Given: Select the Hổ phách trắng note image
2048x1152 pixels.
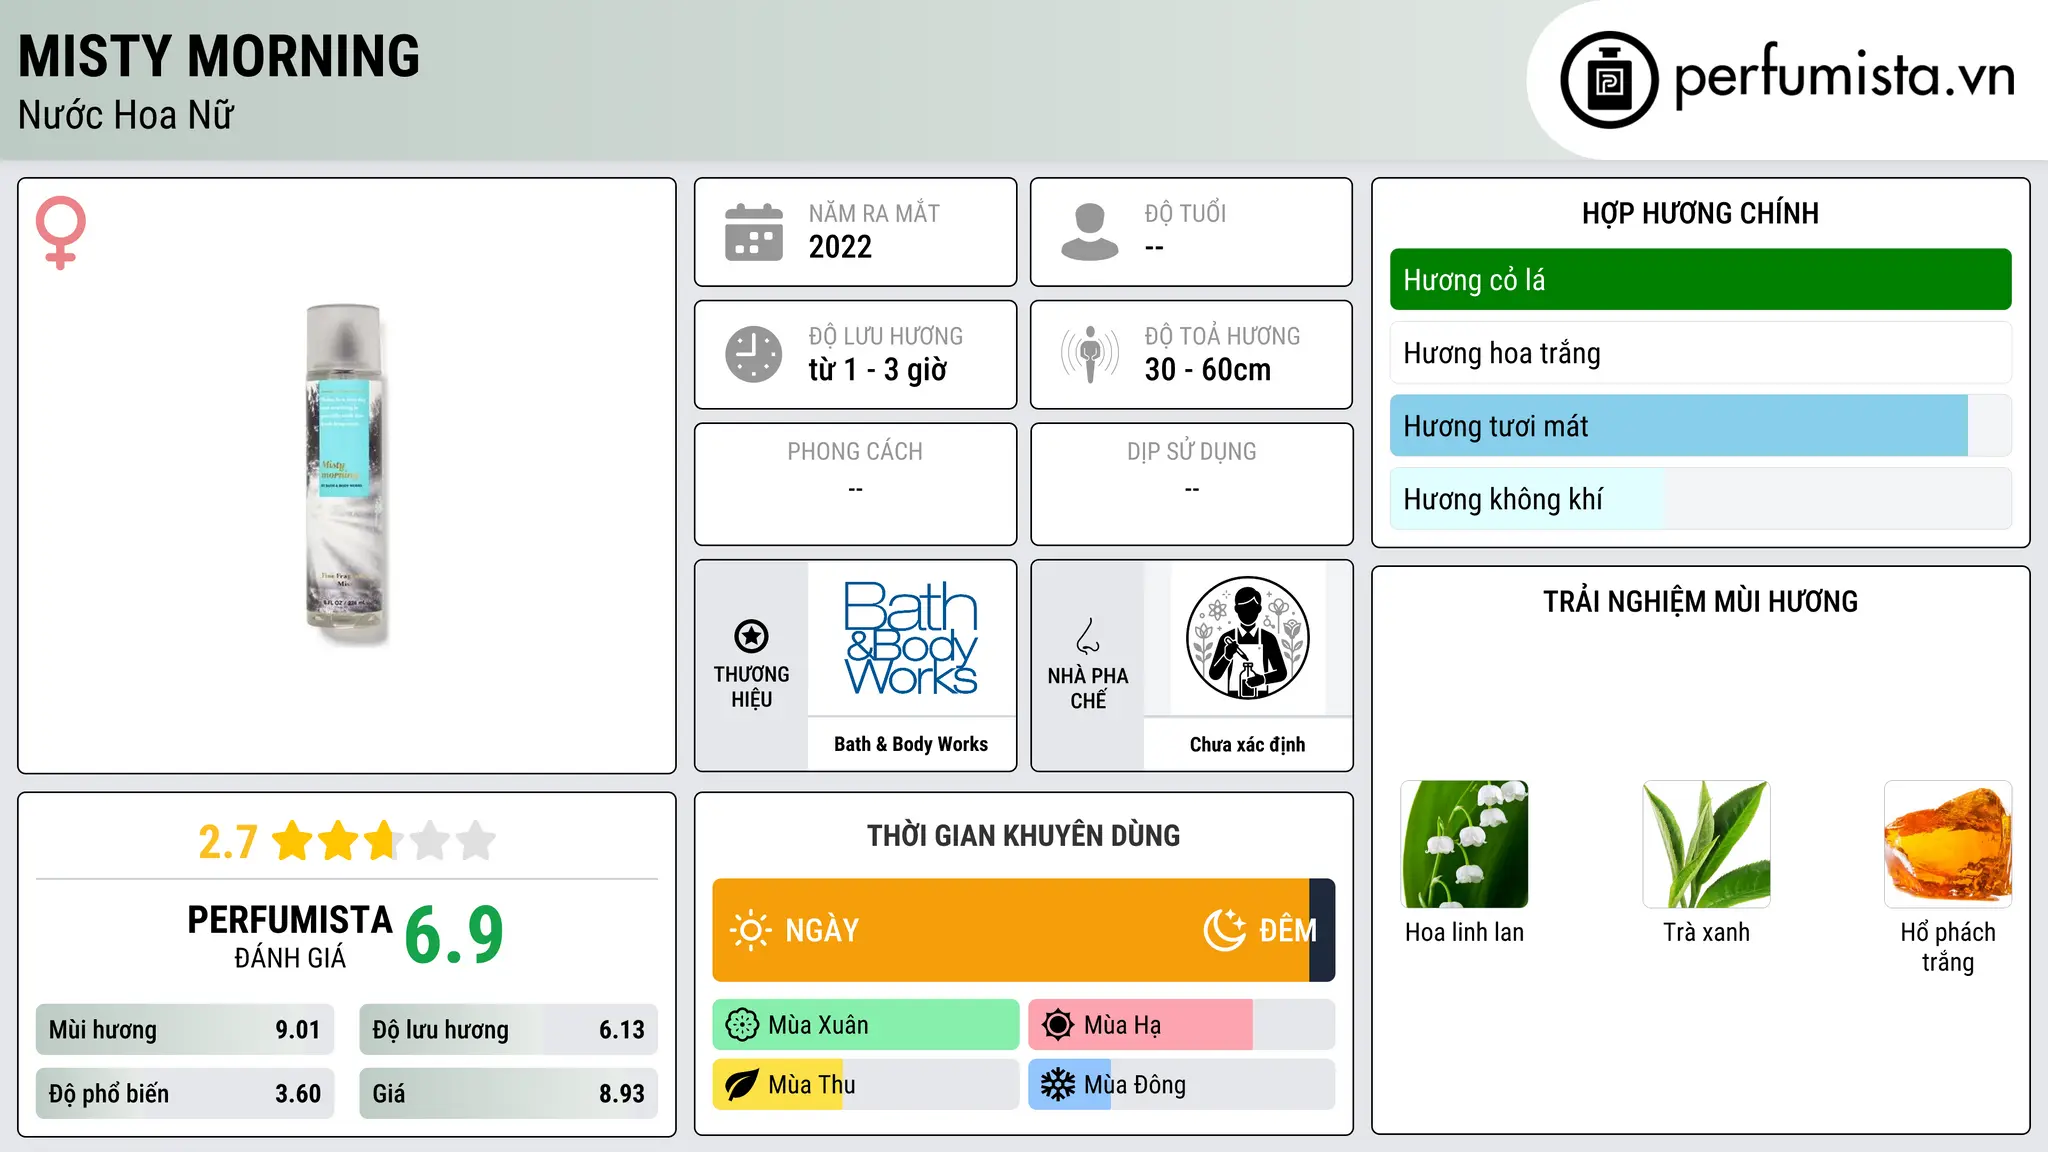Looking at the screenshot, I should (1948, 844).
